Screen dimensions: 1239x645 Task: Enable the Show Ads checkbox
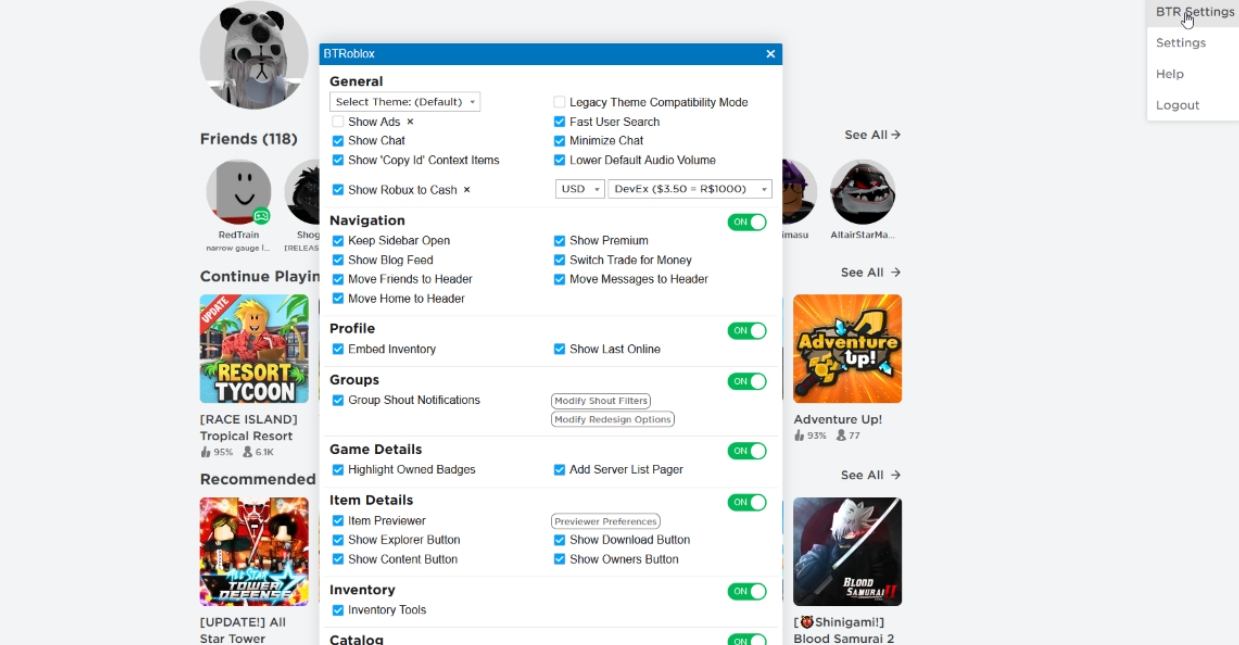(338, 122)
